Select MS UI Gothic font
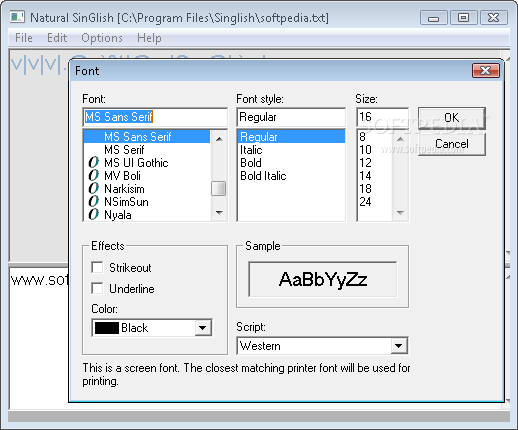The image size is (518, 430). 147,163
